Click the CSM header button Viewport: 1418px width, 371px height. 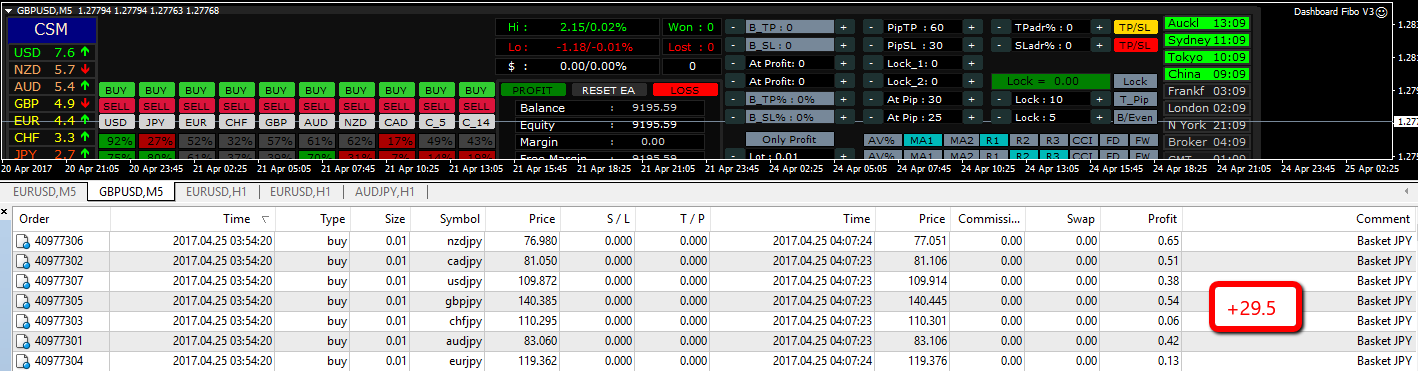pos(51,31)
